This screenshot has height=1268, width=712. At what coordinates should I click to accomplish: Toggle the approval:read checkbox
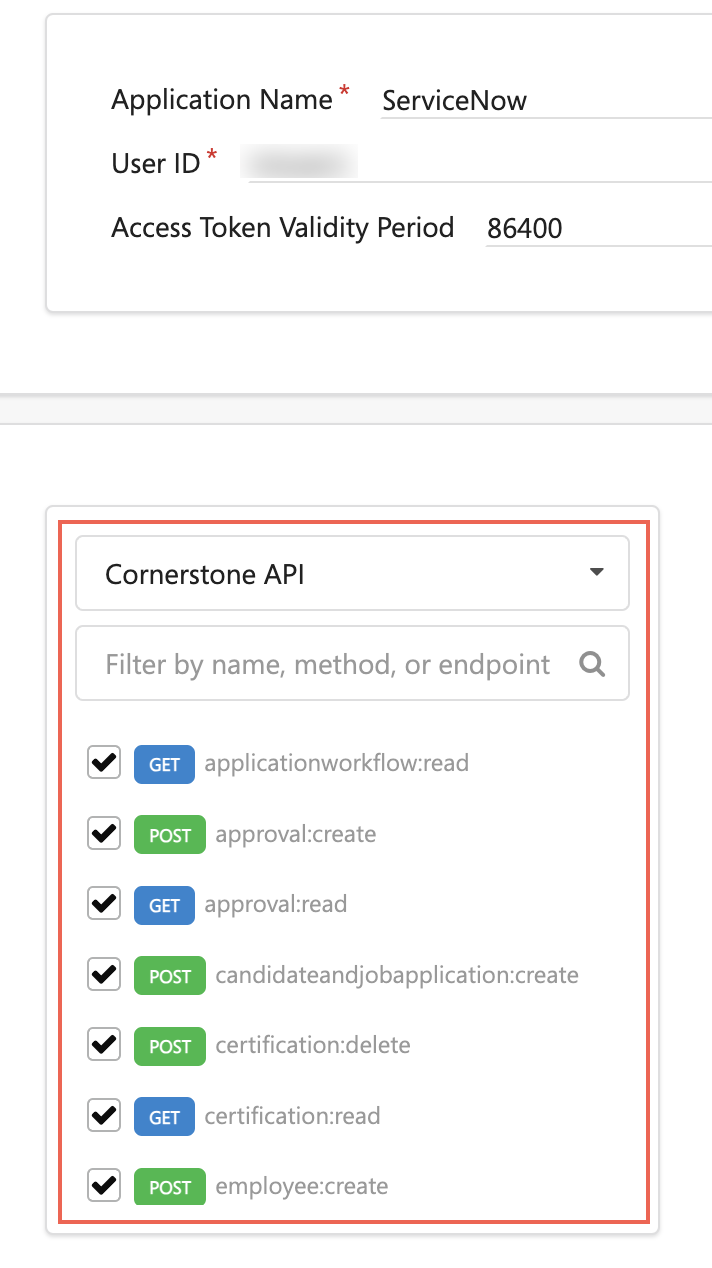[x=104, y=904]
